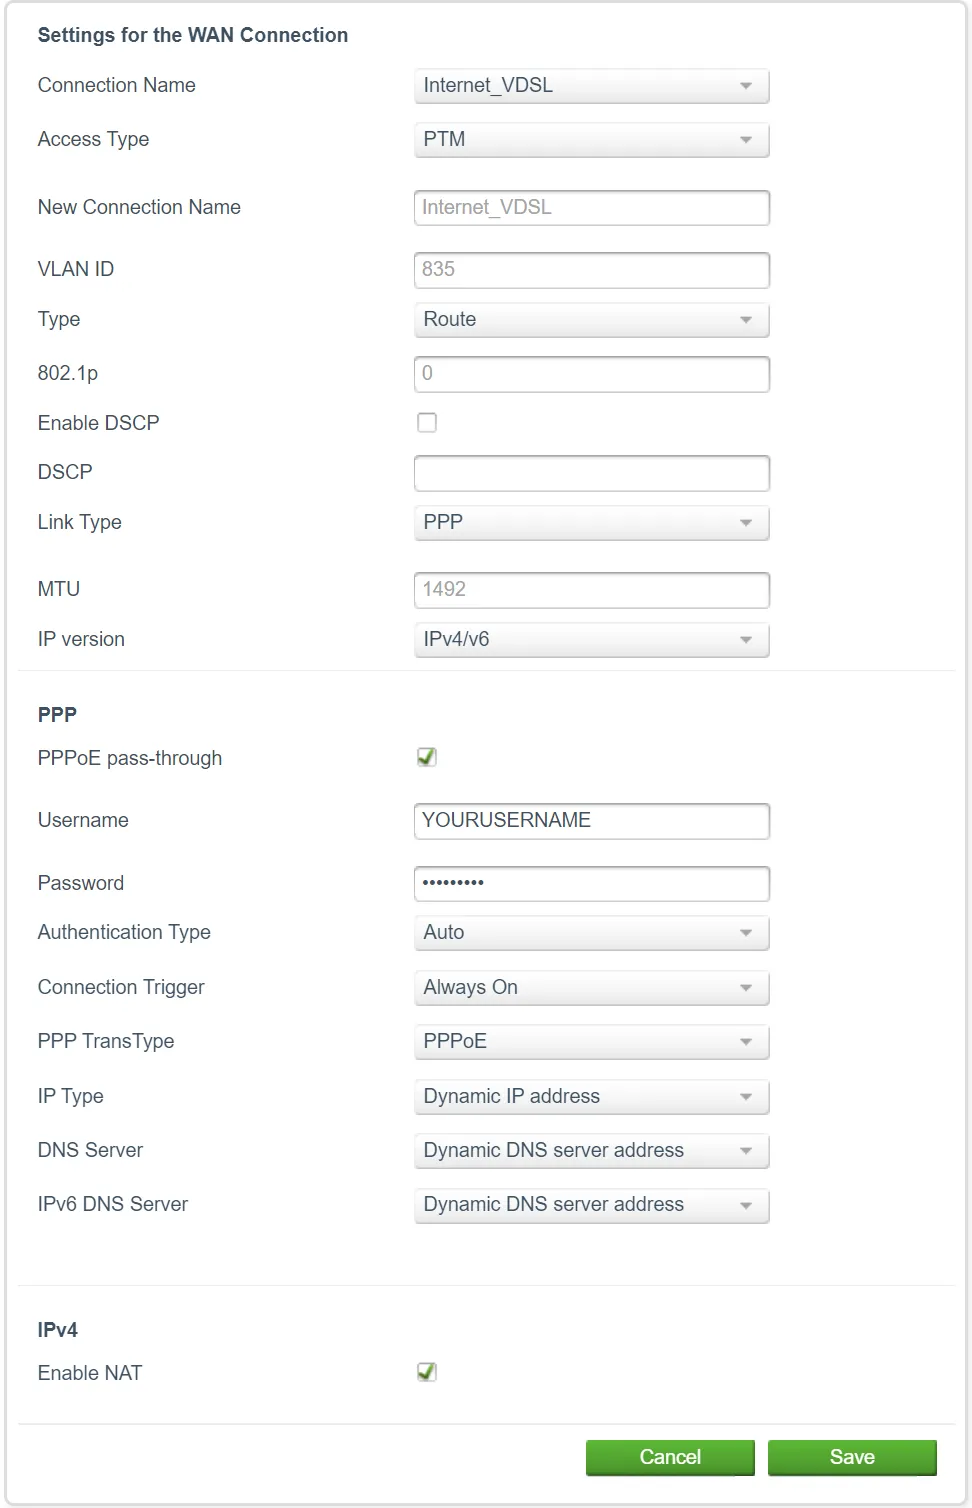
Task: Open the Access Type dropdown showing PTM
Action: [x=591, y=140]
